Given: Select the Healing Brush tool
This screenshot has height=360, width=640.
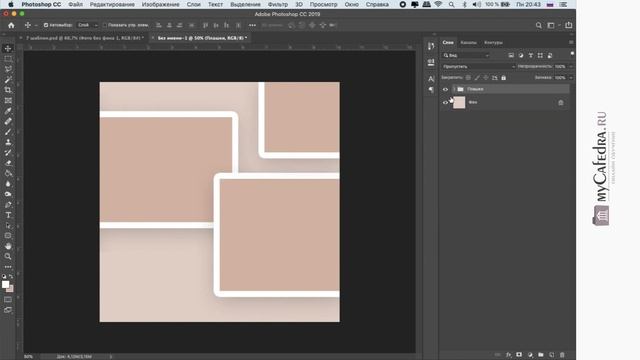Looking at the screenshot, I should click(x=8, y=121).
